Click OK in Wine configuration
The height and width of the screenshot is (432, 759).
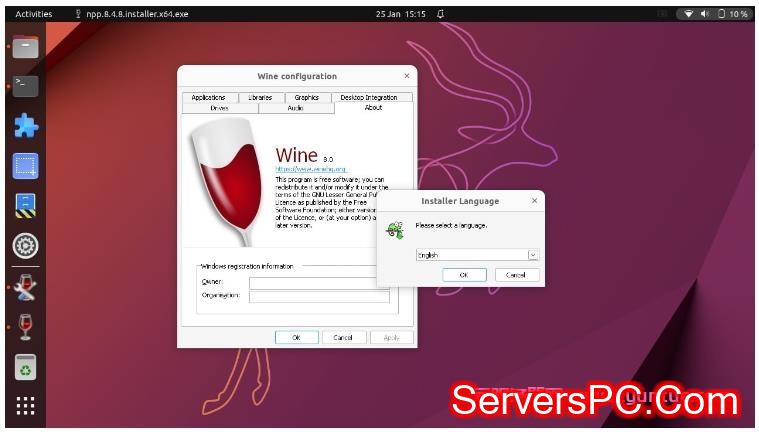(x=297, y=337)
